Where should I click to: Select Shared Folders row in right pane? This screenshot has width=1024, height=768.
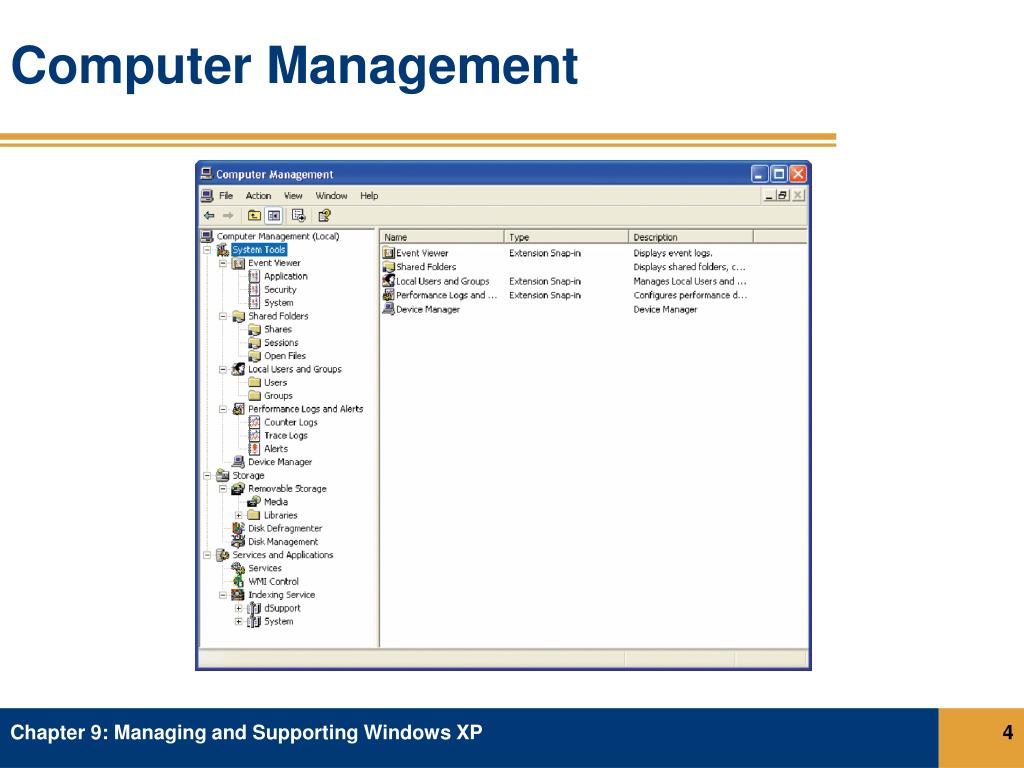point(426,267)
